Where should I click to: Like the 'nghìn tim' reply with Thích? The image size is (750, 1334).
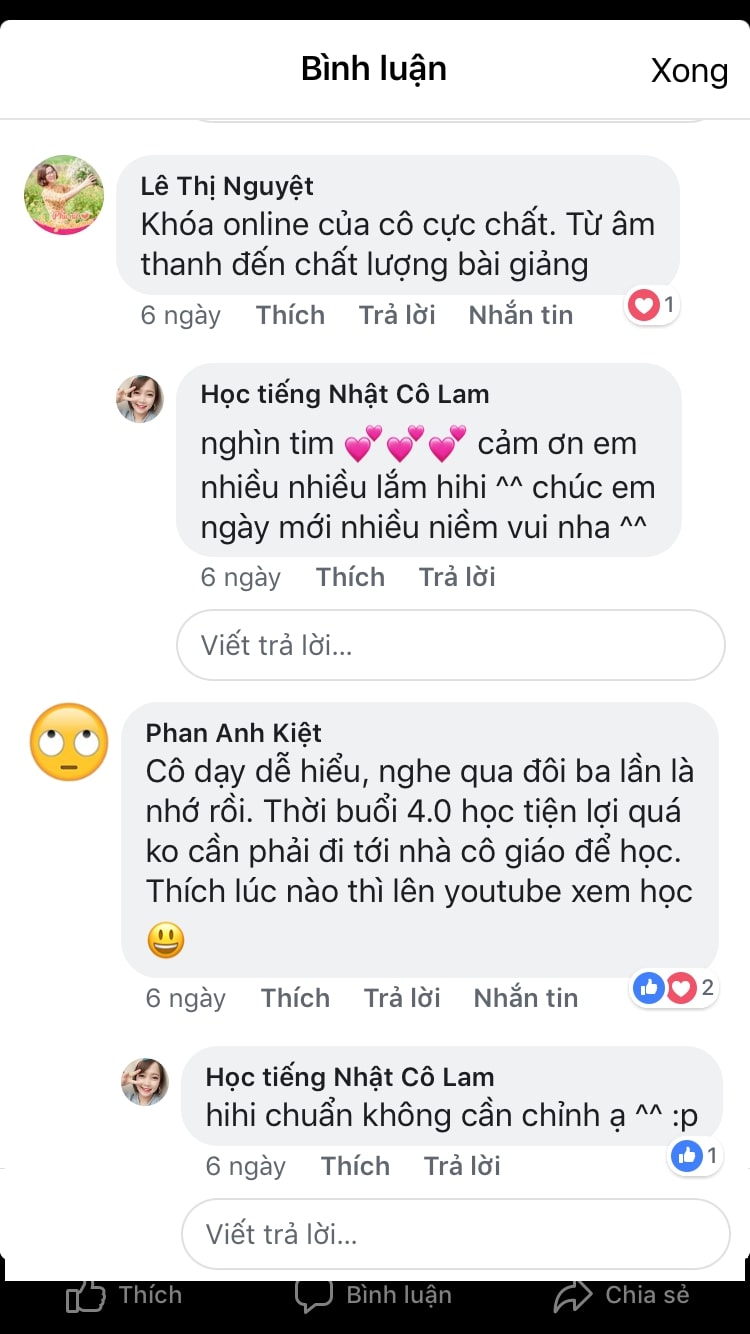(350, 577)
